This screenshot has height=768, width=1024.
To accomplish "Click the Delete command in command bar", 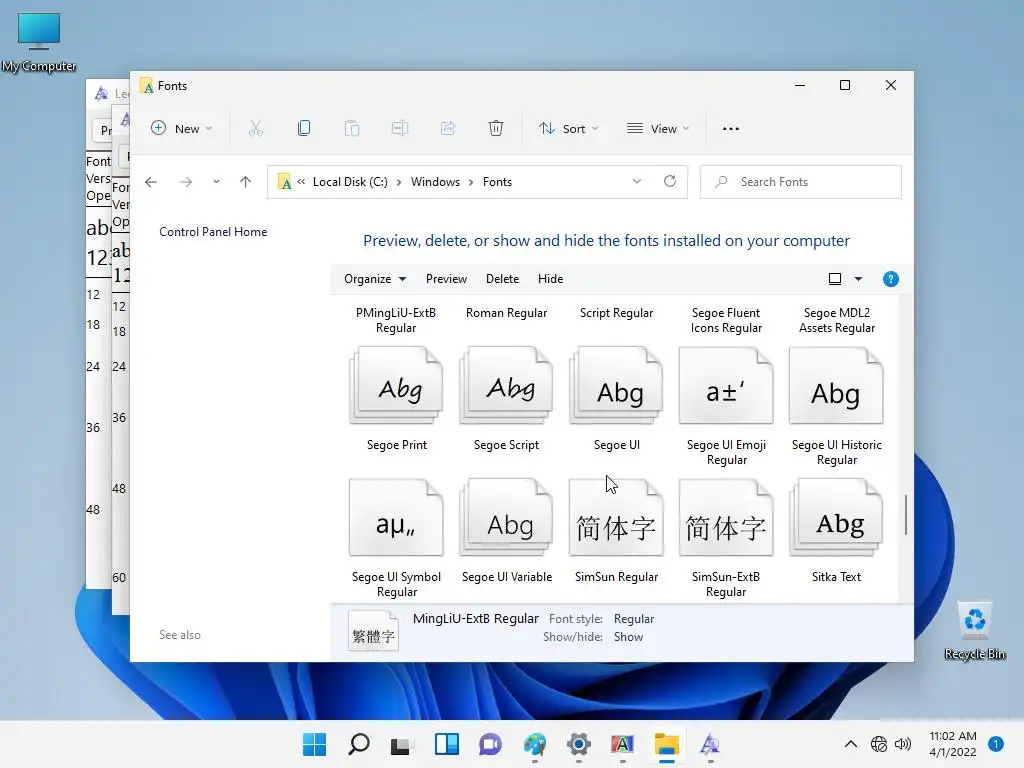I will tap(502, 279).
